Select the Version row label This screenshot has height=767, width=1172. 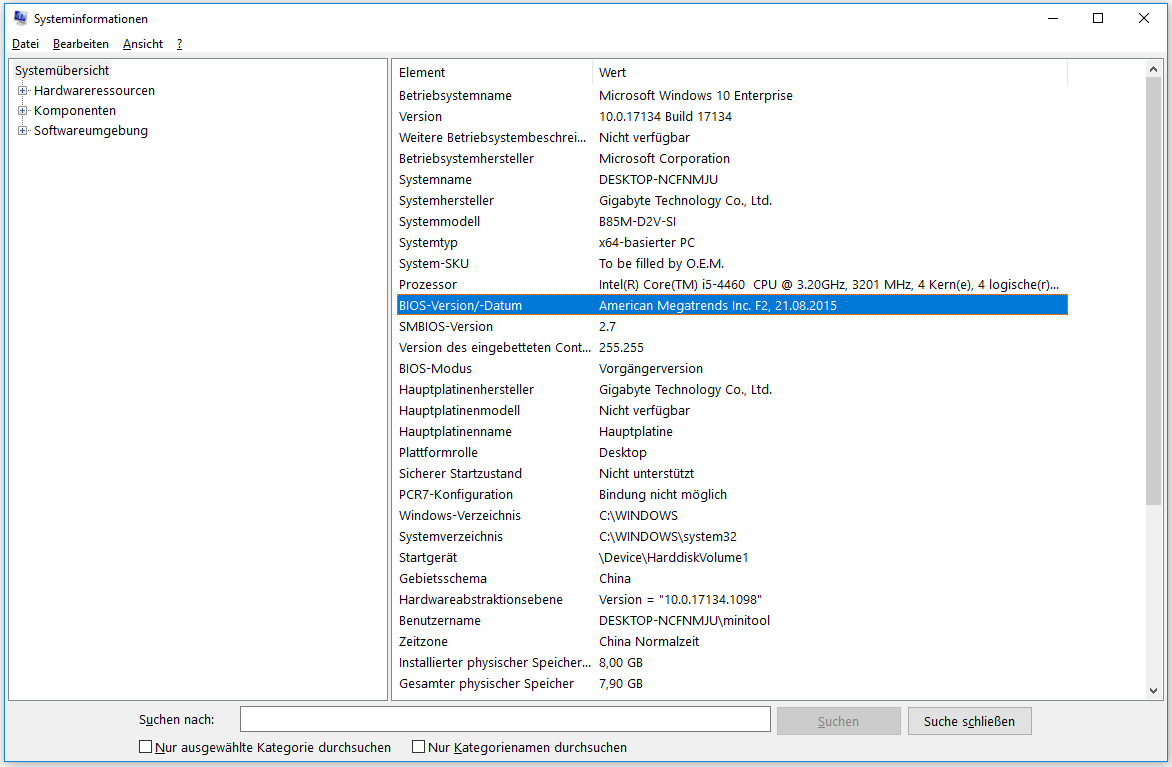tap(420, 117)
